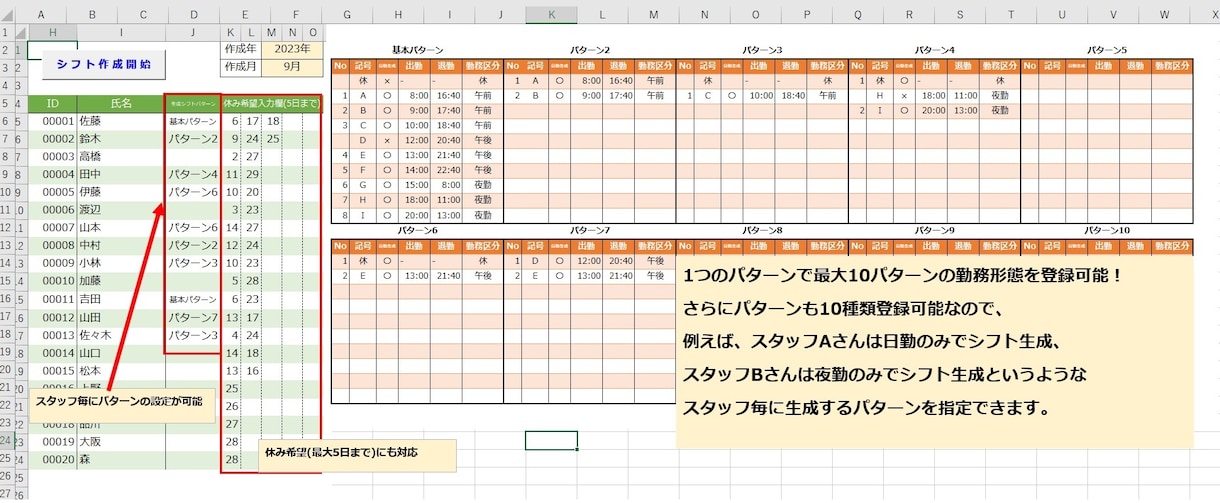Click the line 1つのパターンで最大10パターンの勤務形態を登録可能！
This screenshot has height=503, width=1220.
coord(903,275)
